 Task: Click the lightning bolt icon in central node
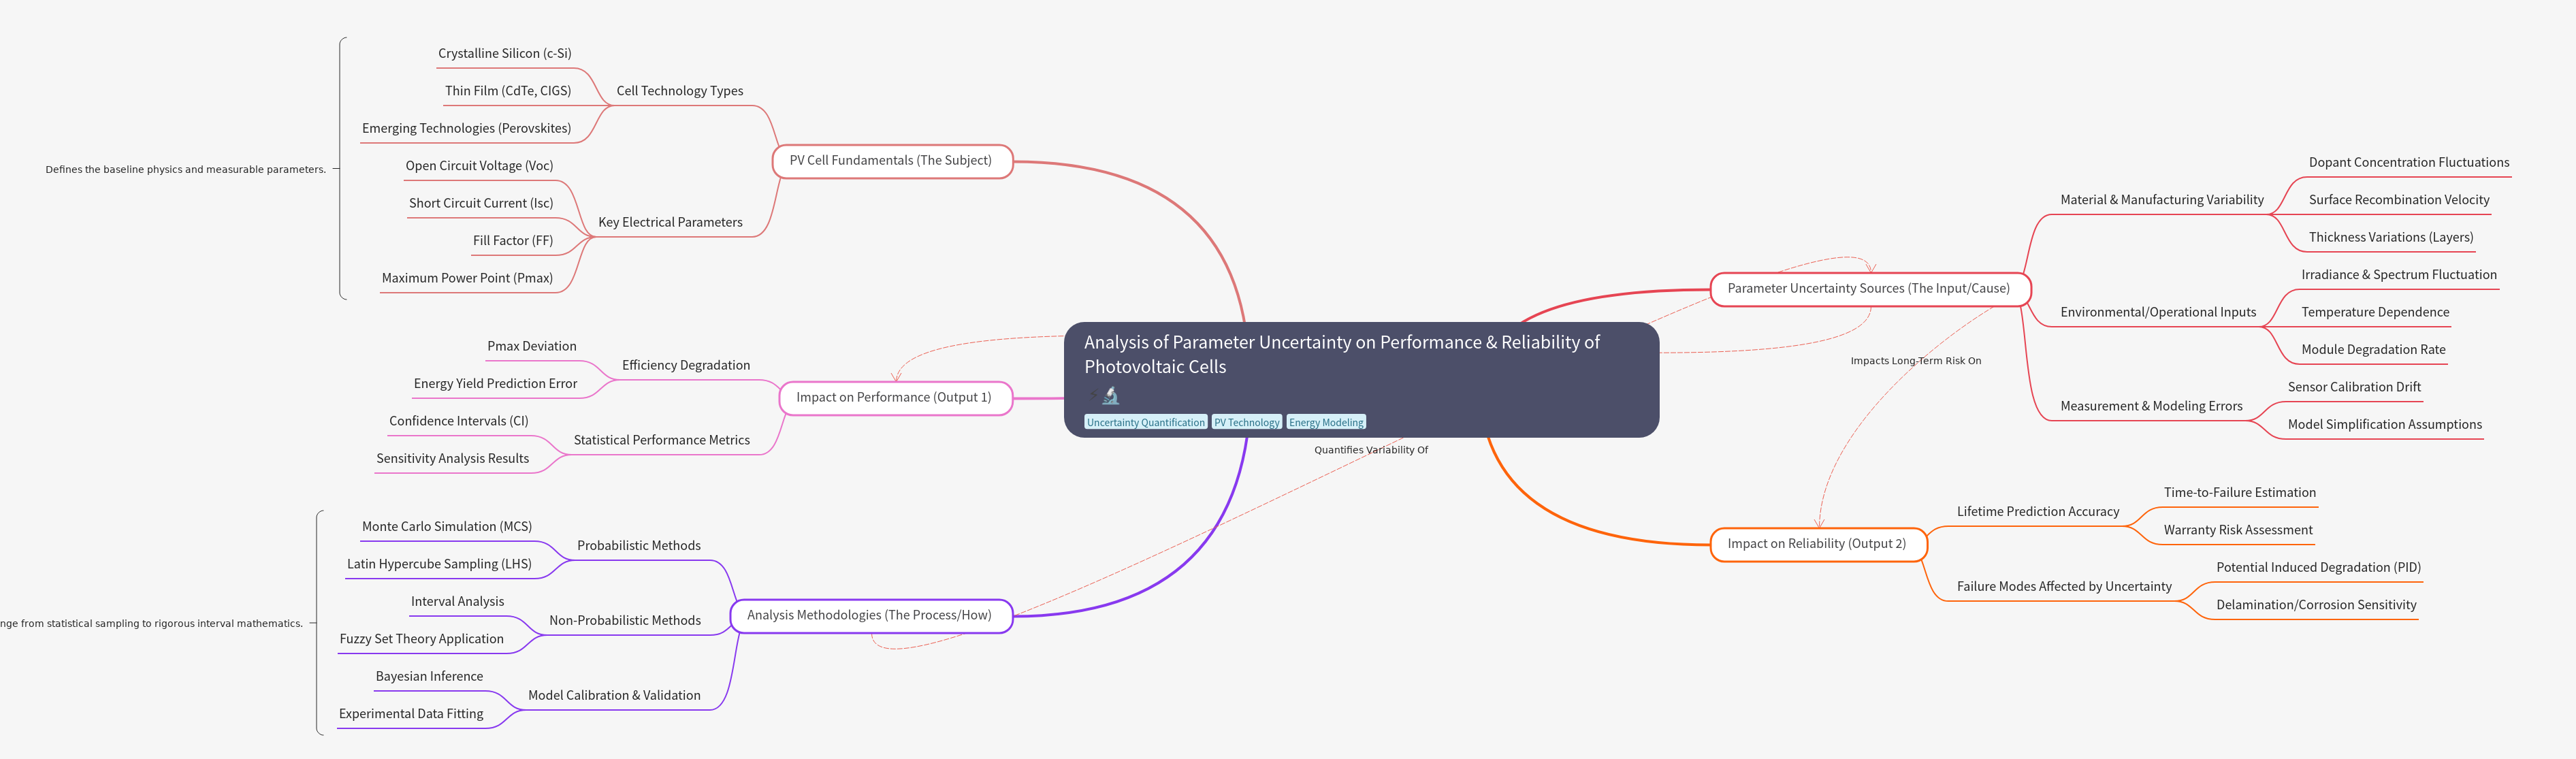click(1093, 396)
